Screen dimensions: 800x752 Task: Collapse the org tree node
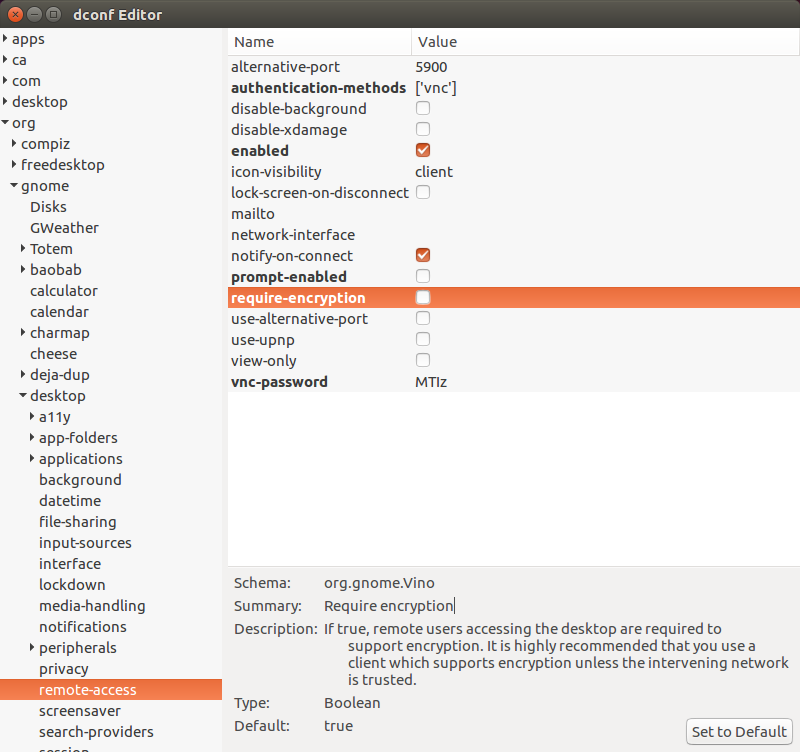tap(5, 122)
